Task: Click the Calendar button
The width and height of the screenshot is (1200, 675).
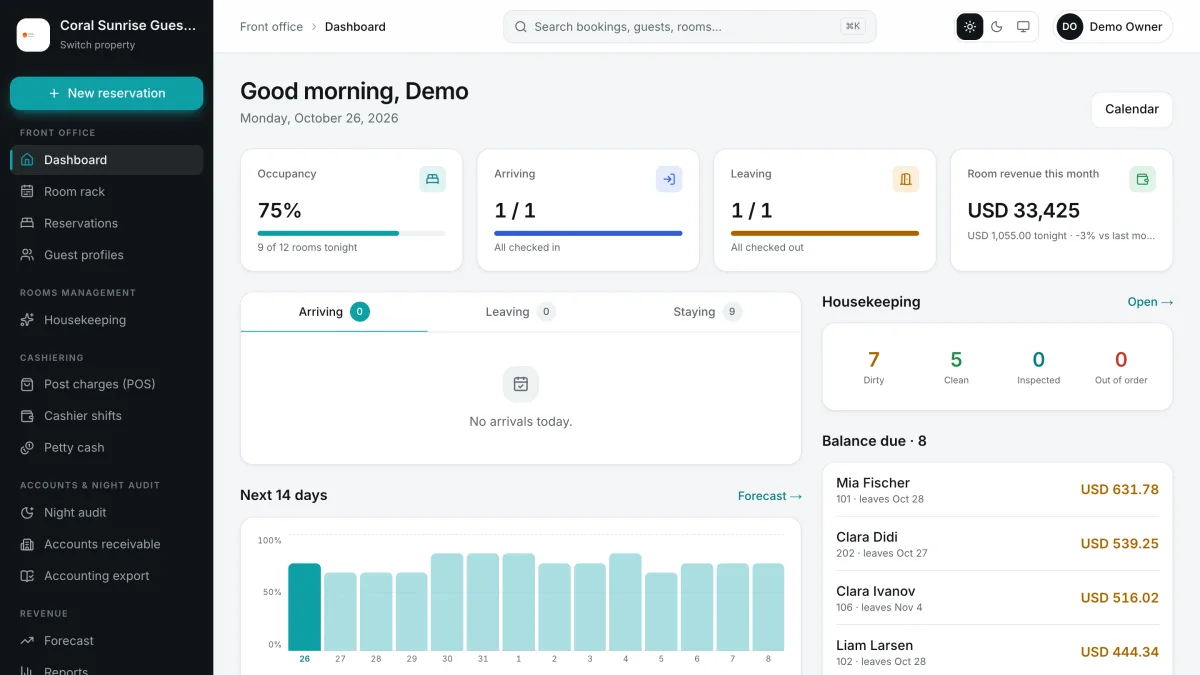Action: [x=1132, y=109]
